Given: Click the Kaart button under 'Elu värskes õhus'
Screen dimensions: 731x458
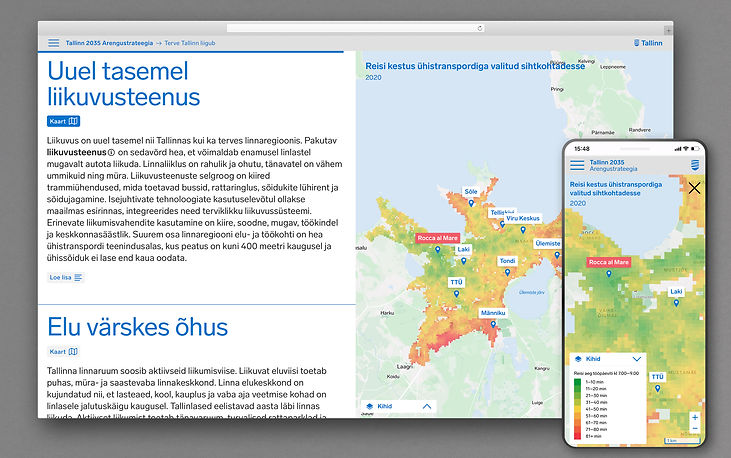Looking at the screenshot, I should [x=63, y=352].
